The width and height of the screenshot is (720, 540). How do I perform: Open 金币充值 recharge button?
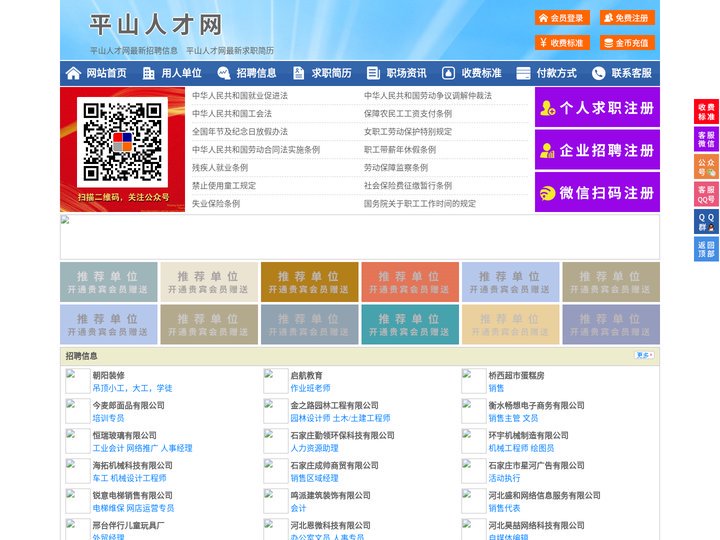[627, 43]
